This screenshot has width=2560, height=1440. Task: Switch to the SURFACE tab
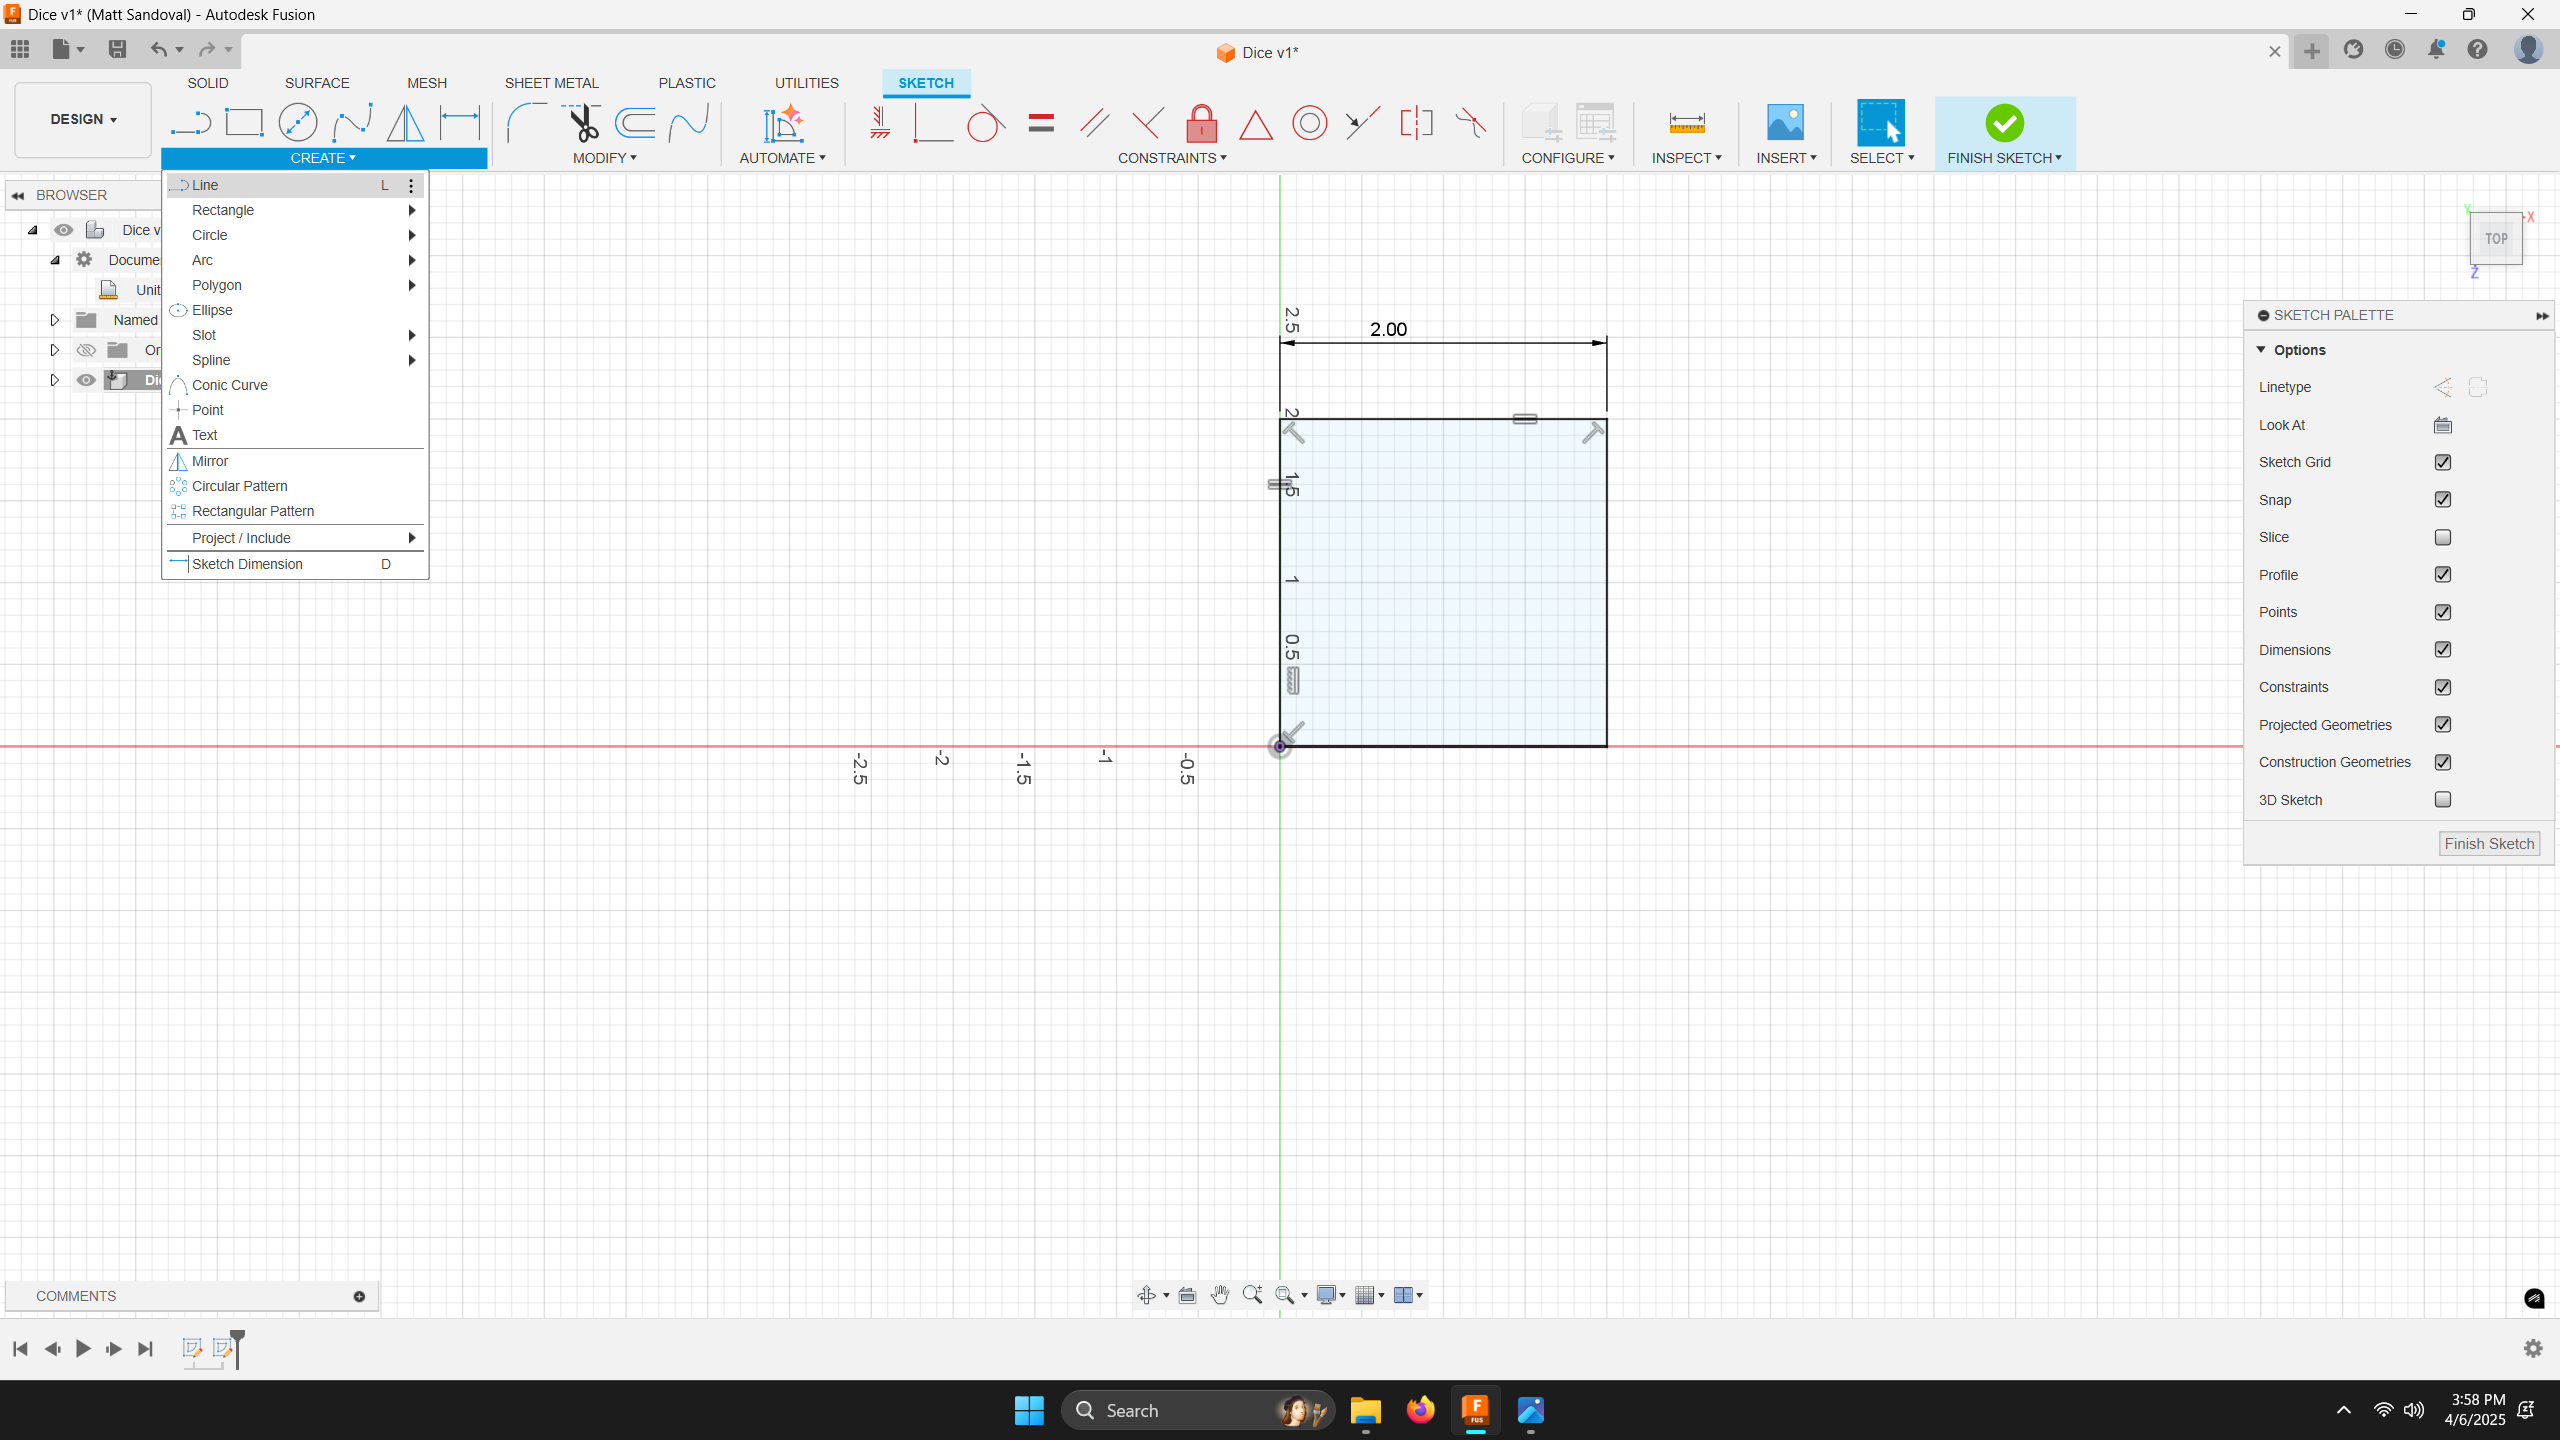point(317,83)
